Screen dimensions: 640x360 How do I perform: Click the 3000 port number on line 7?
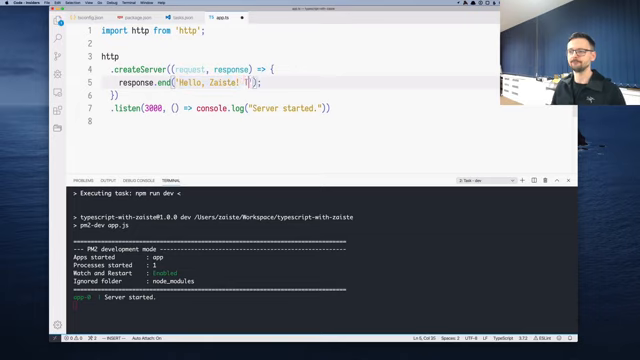click(153, 109)
